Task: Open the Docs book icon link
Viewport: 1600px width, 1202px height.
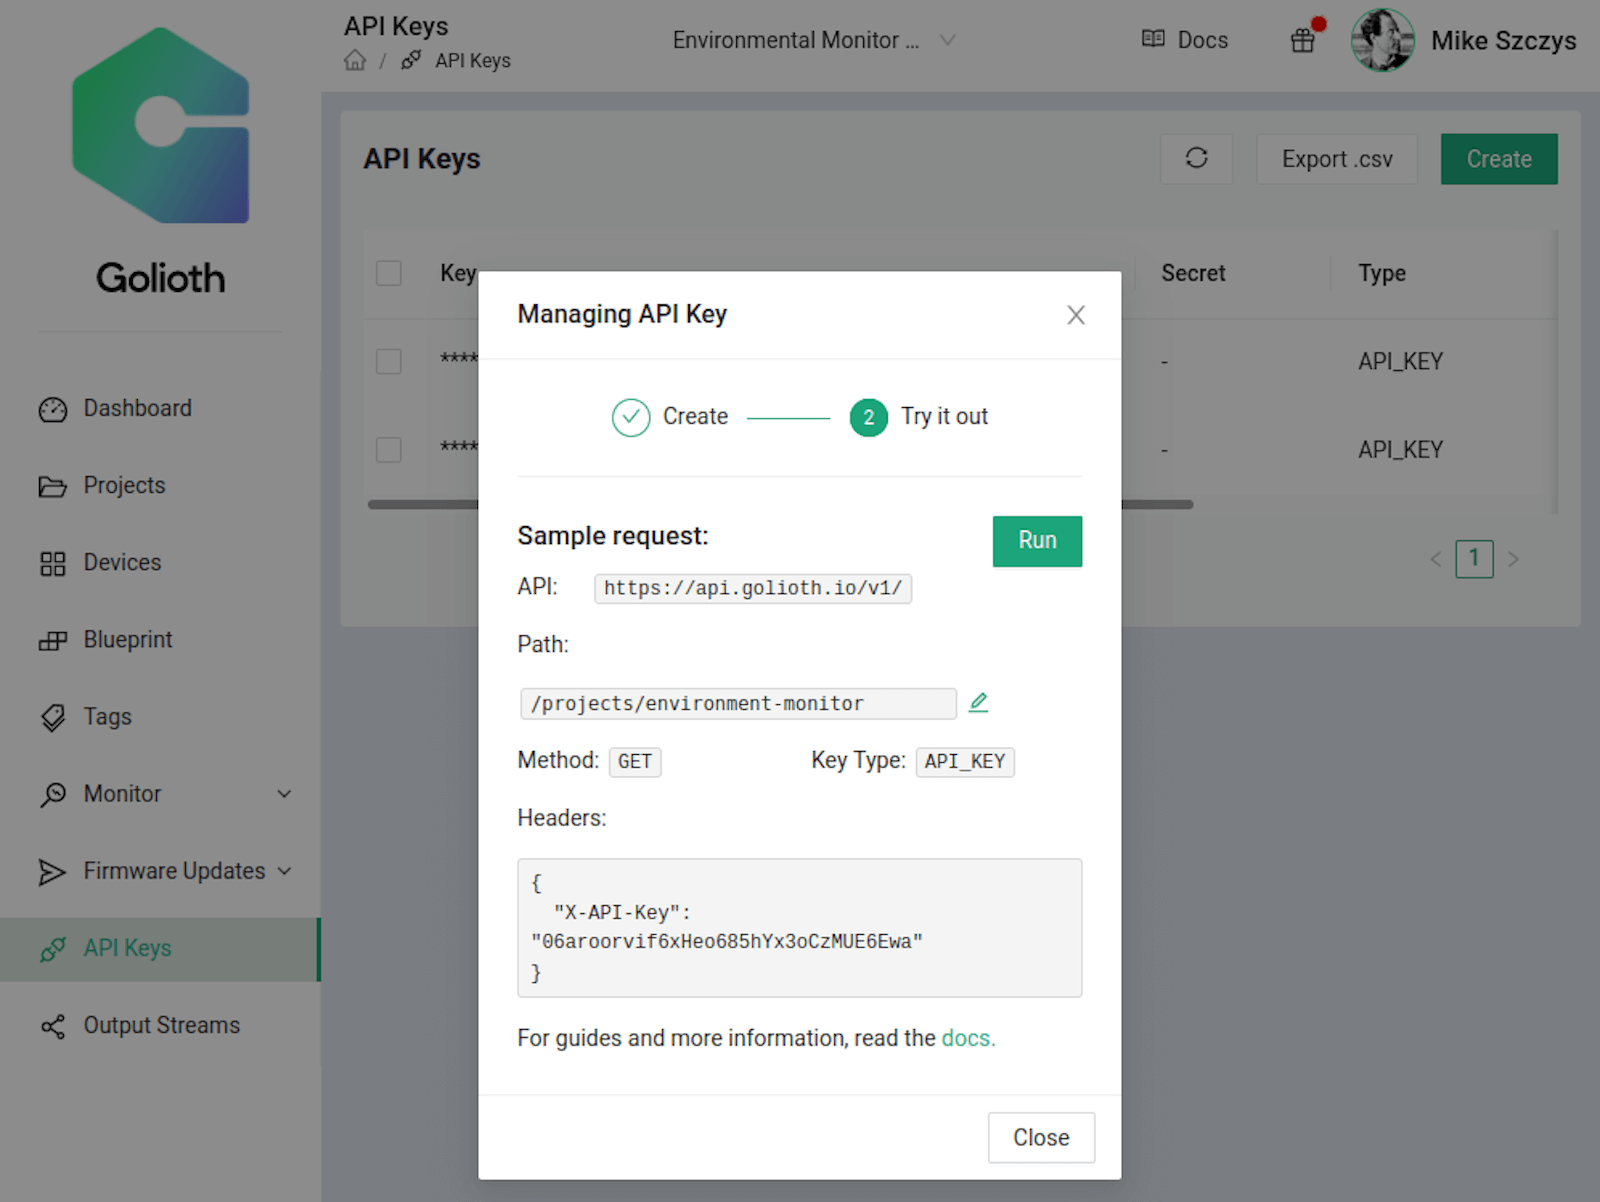Action: point(1153,39)
